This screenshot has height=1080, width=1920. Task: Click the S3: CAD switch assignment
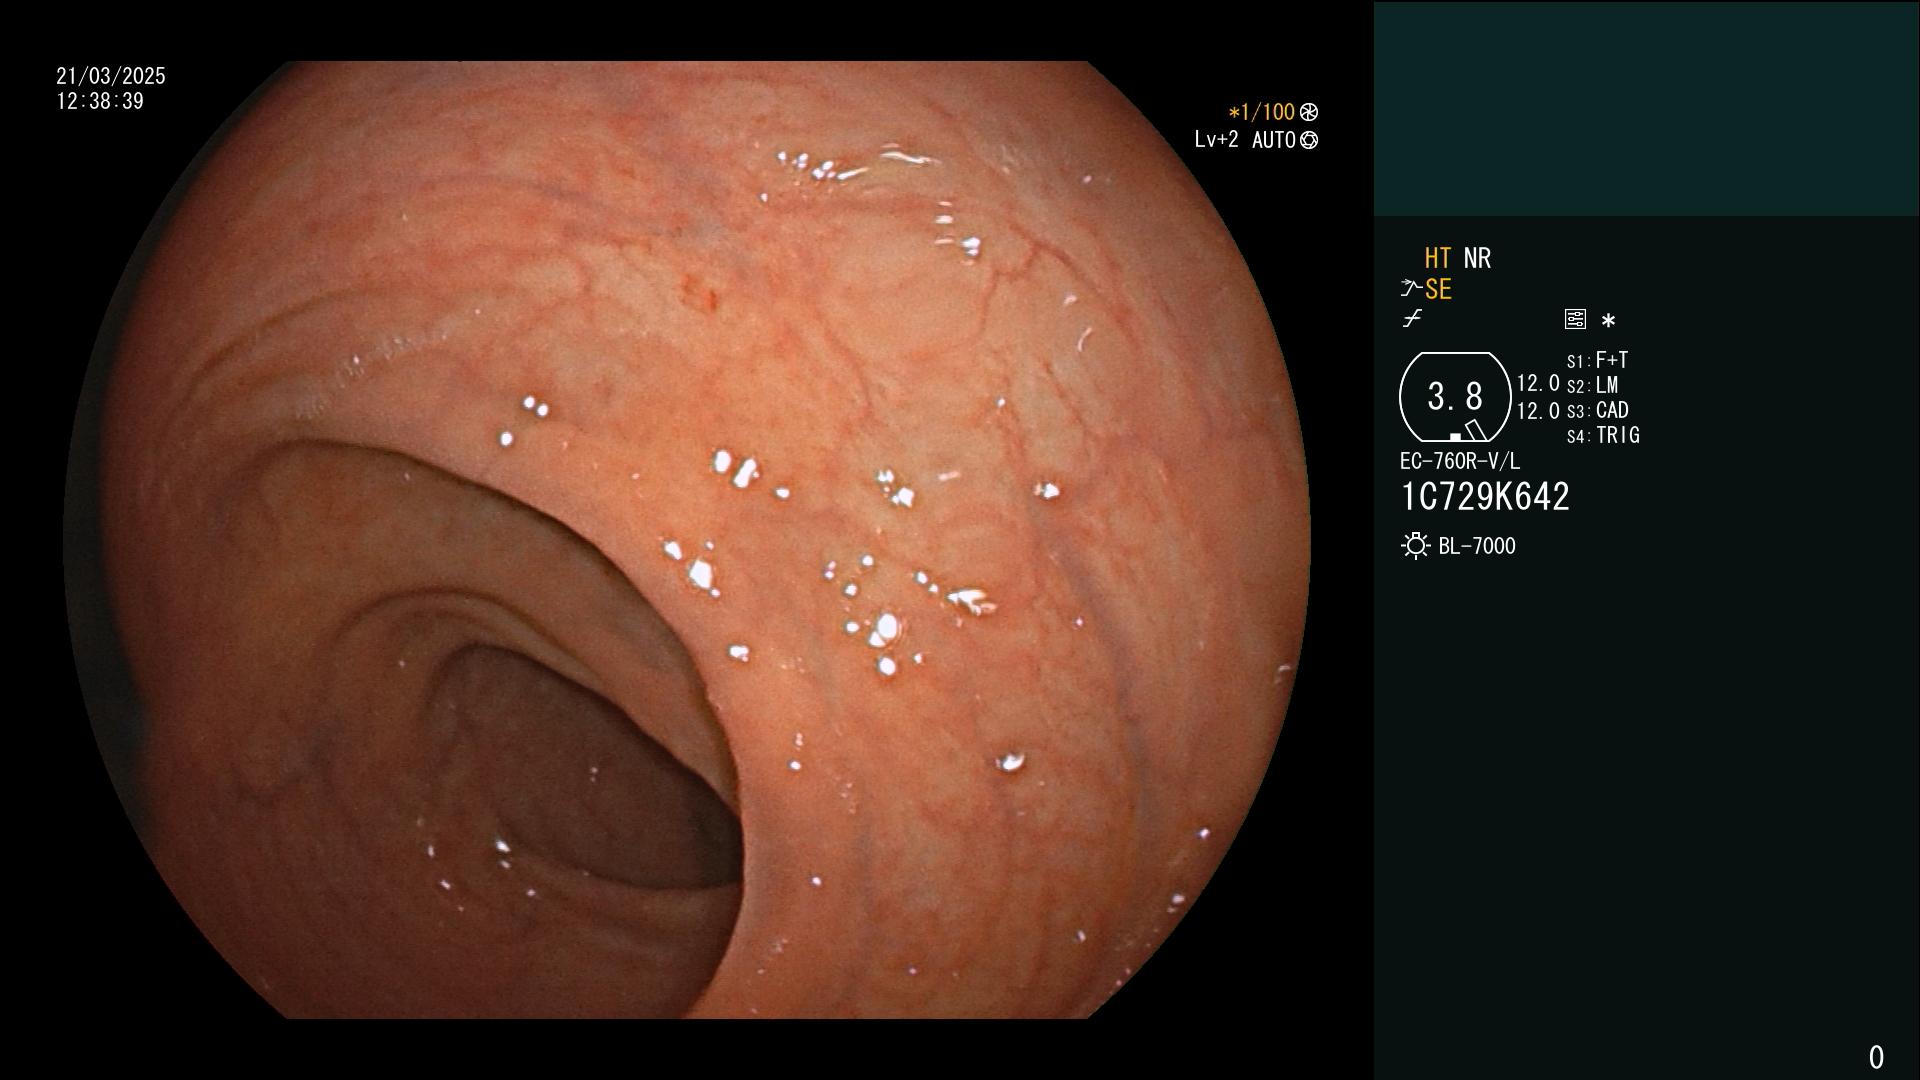[x=1597, y=410]
